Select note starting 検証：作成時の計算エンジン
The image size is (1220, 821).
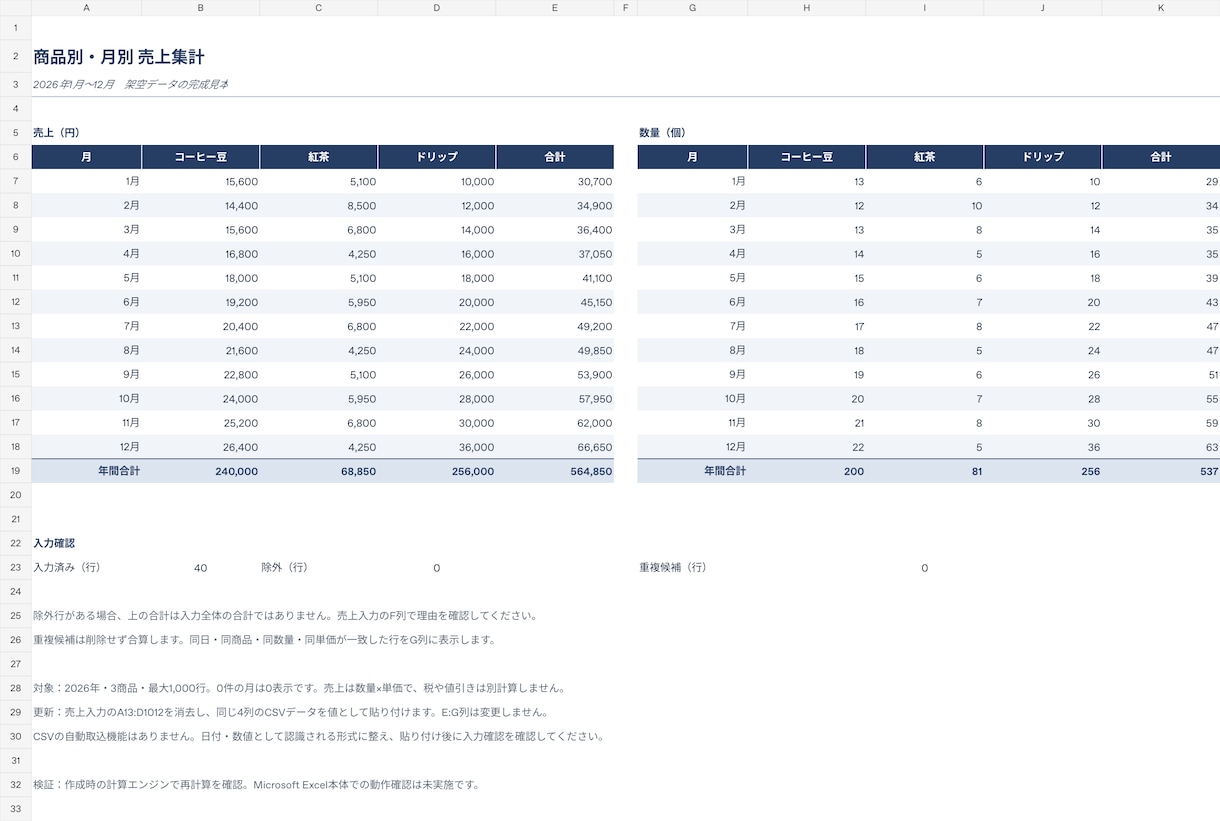(x=257, y=784)
